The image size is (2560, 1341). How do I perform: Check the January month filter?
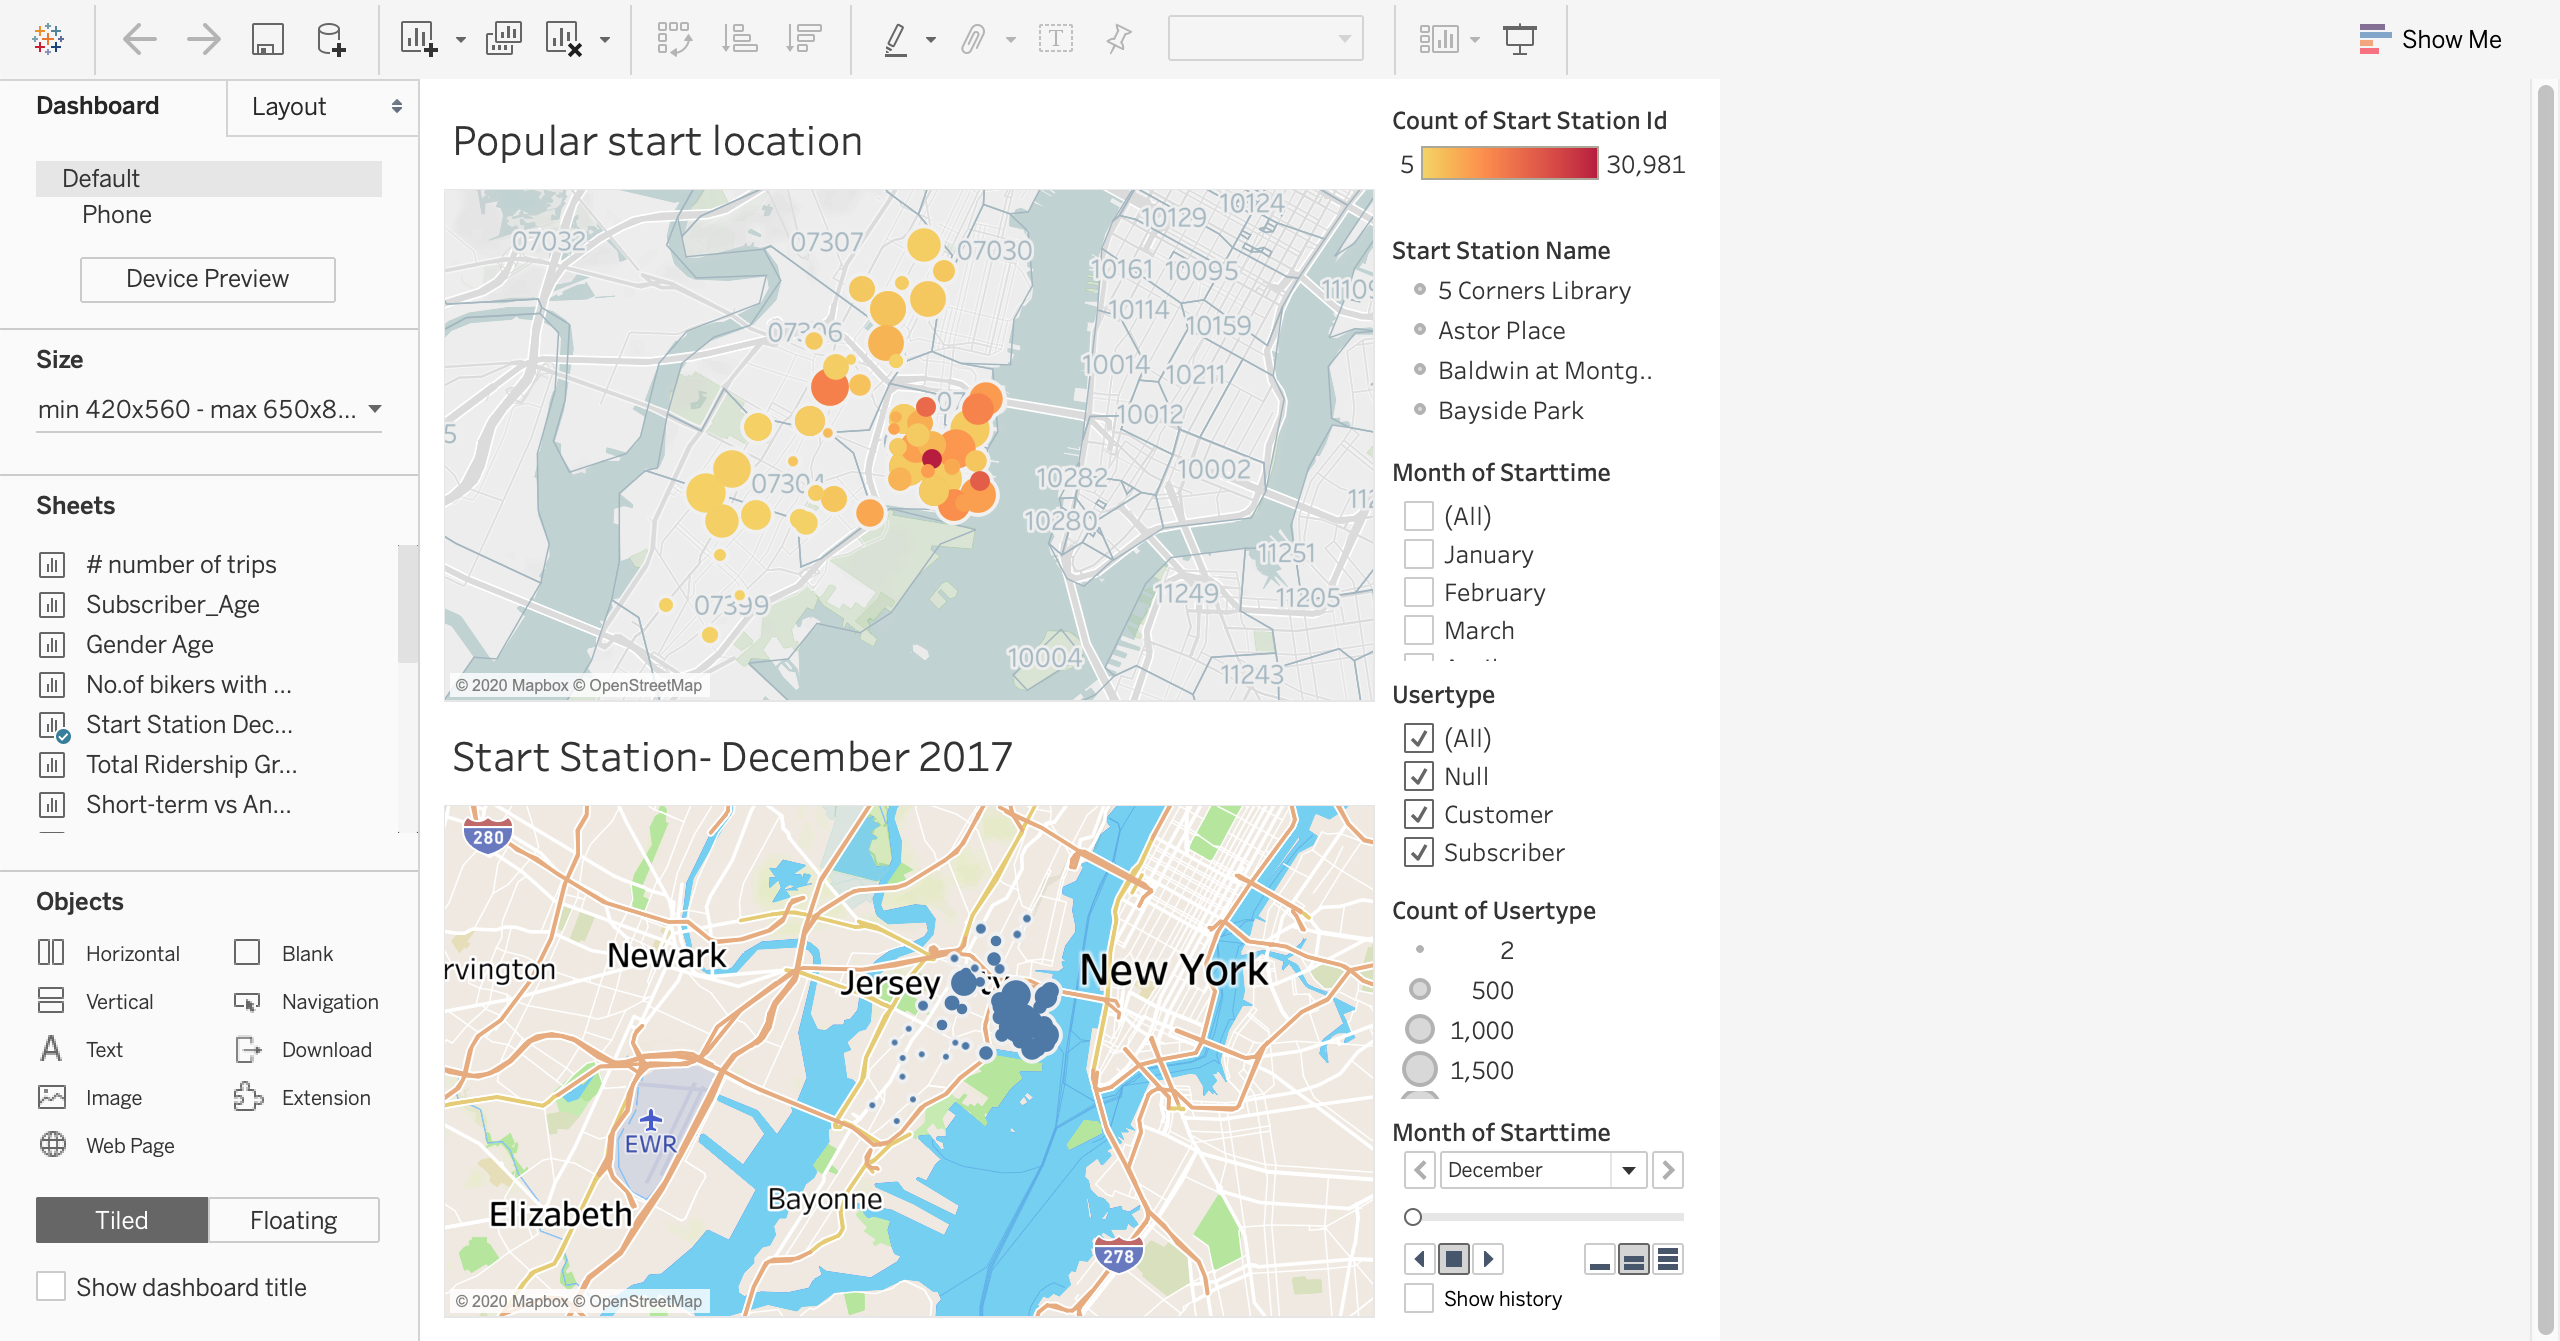coord(1418,554)
